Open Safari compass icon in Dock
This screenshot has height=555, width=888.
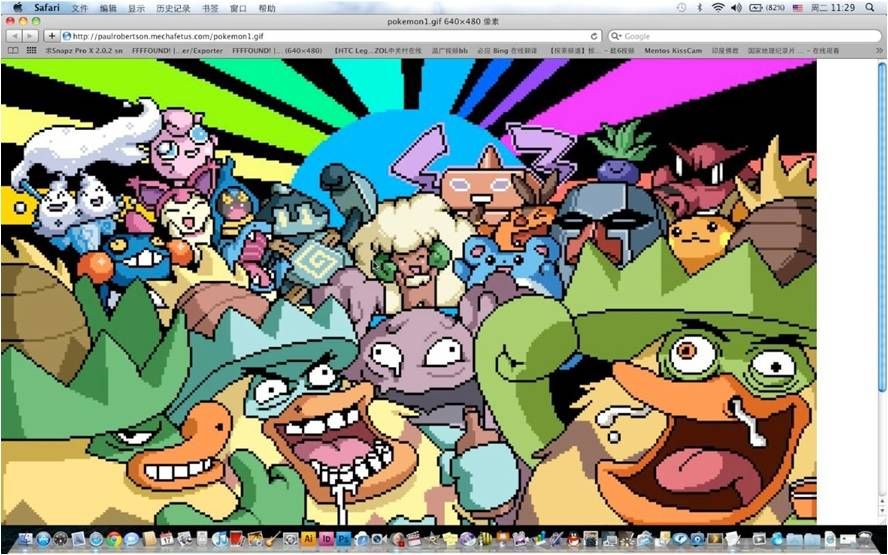pyautogui.click(x=96, y=539)
